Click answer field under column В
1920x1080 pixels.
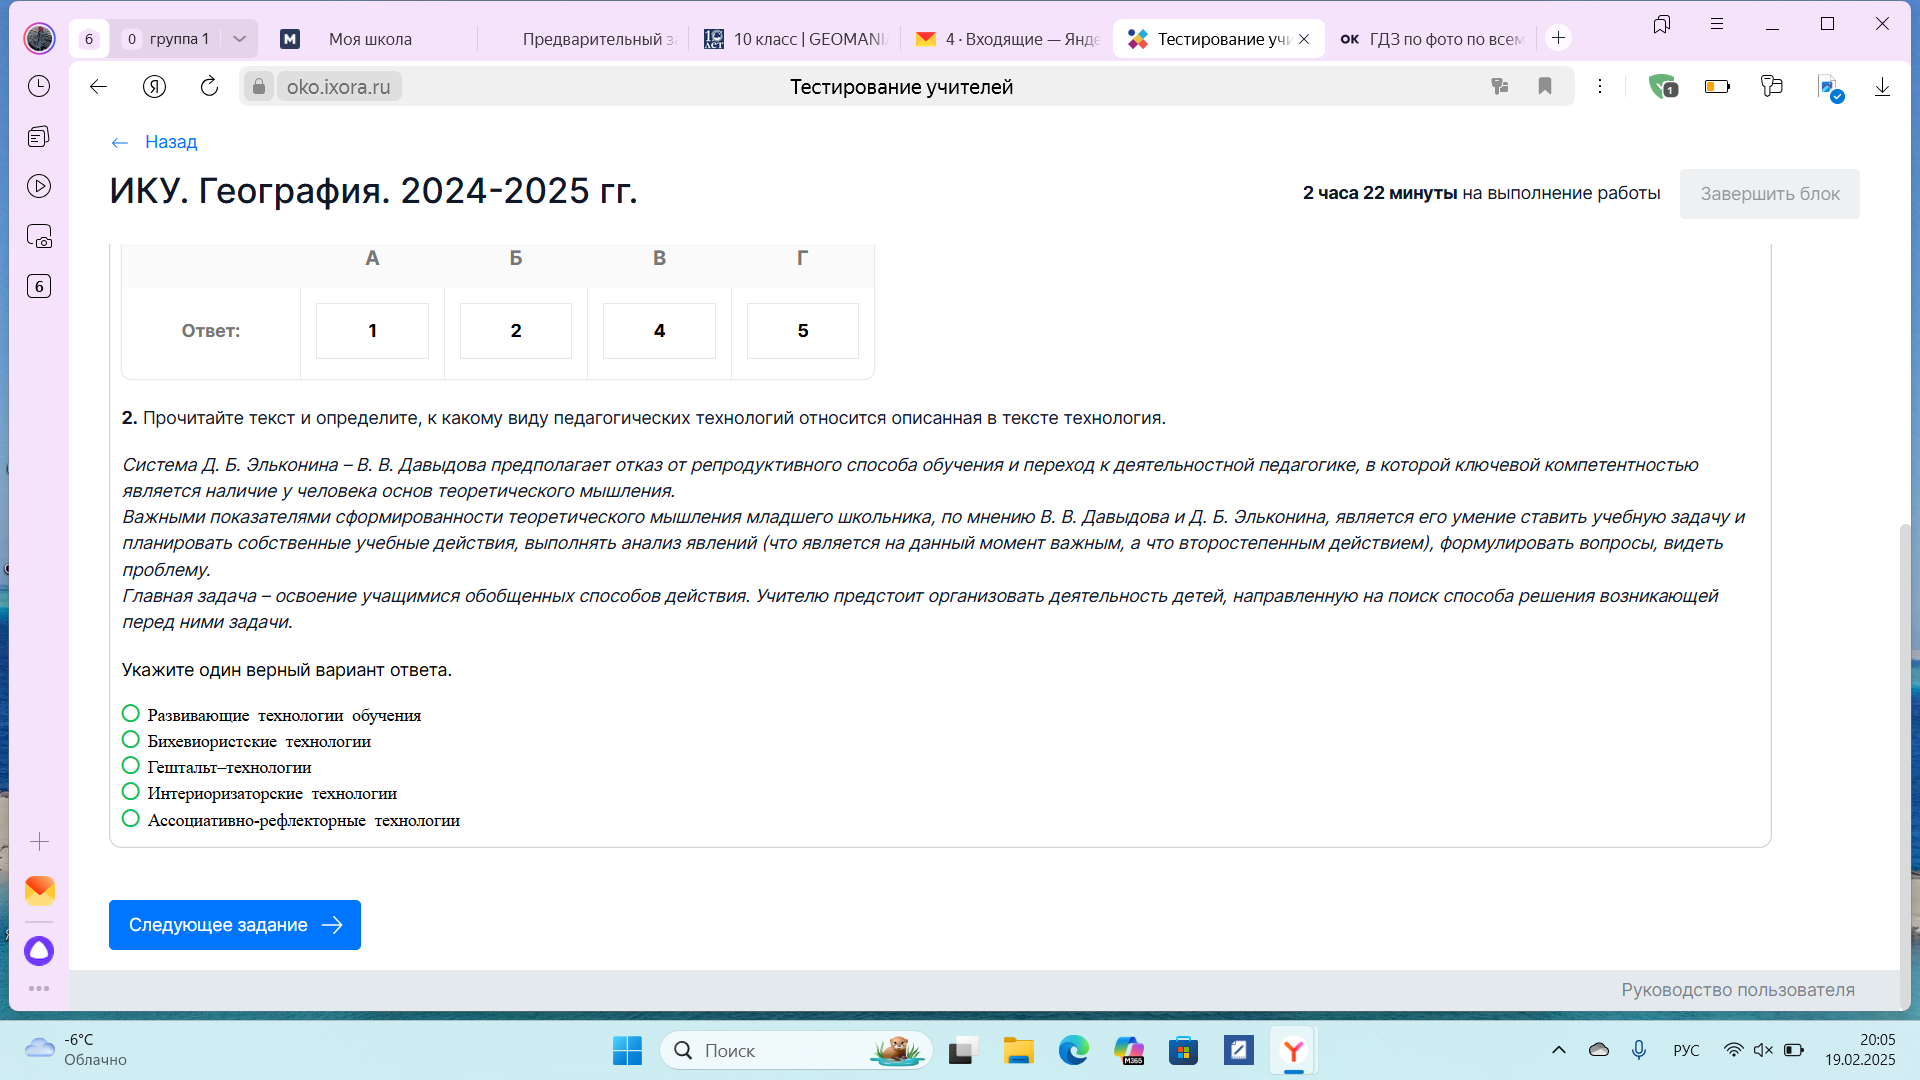point(659,331)
